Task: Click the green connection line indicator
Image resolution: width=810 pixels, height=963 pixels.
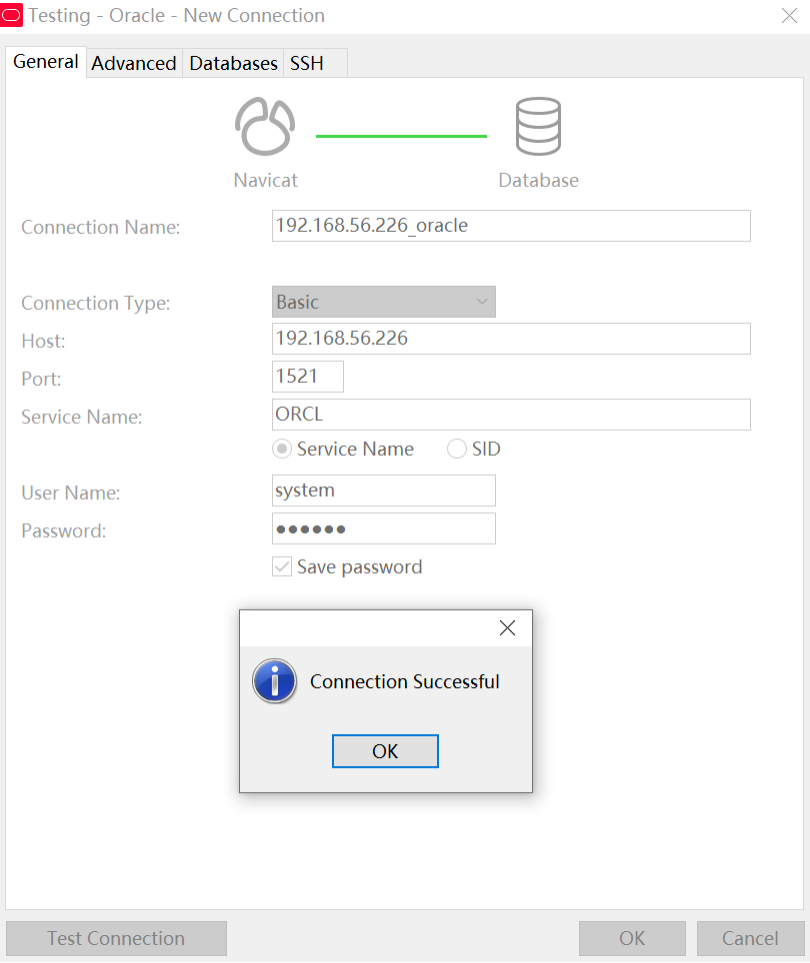Action: point(401,136)
